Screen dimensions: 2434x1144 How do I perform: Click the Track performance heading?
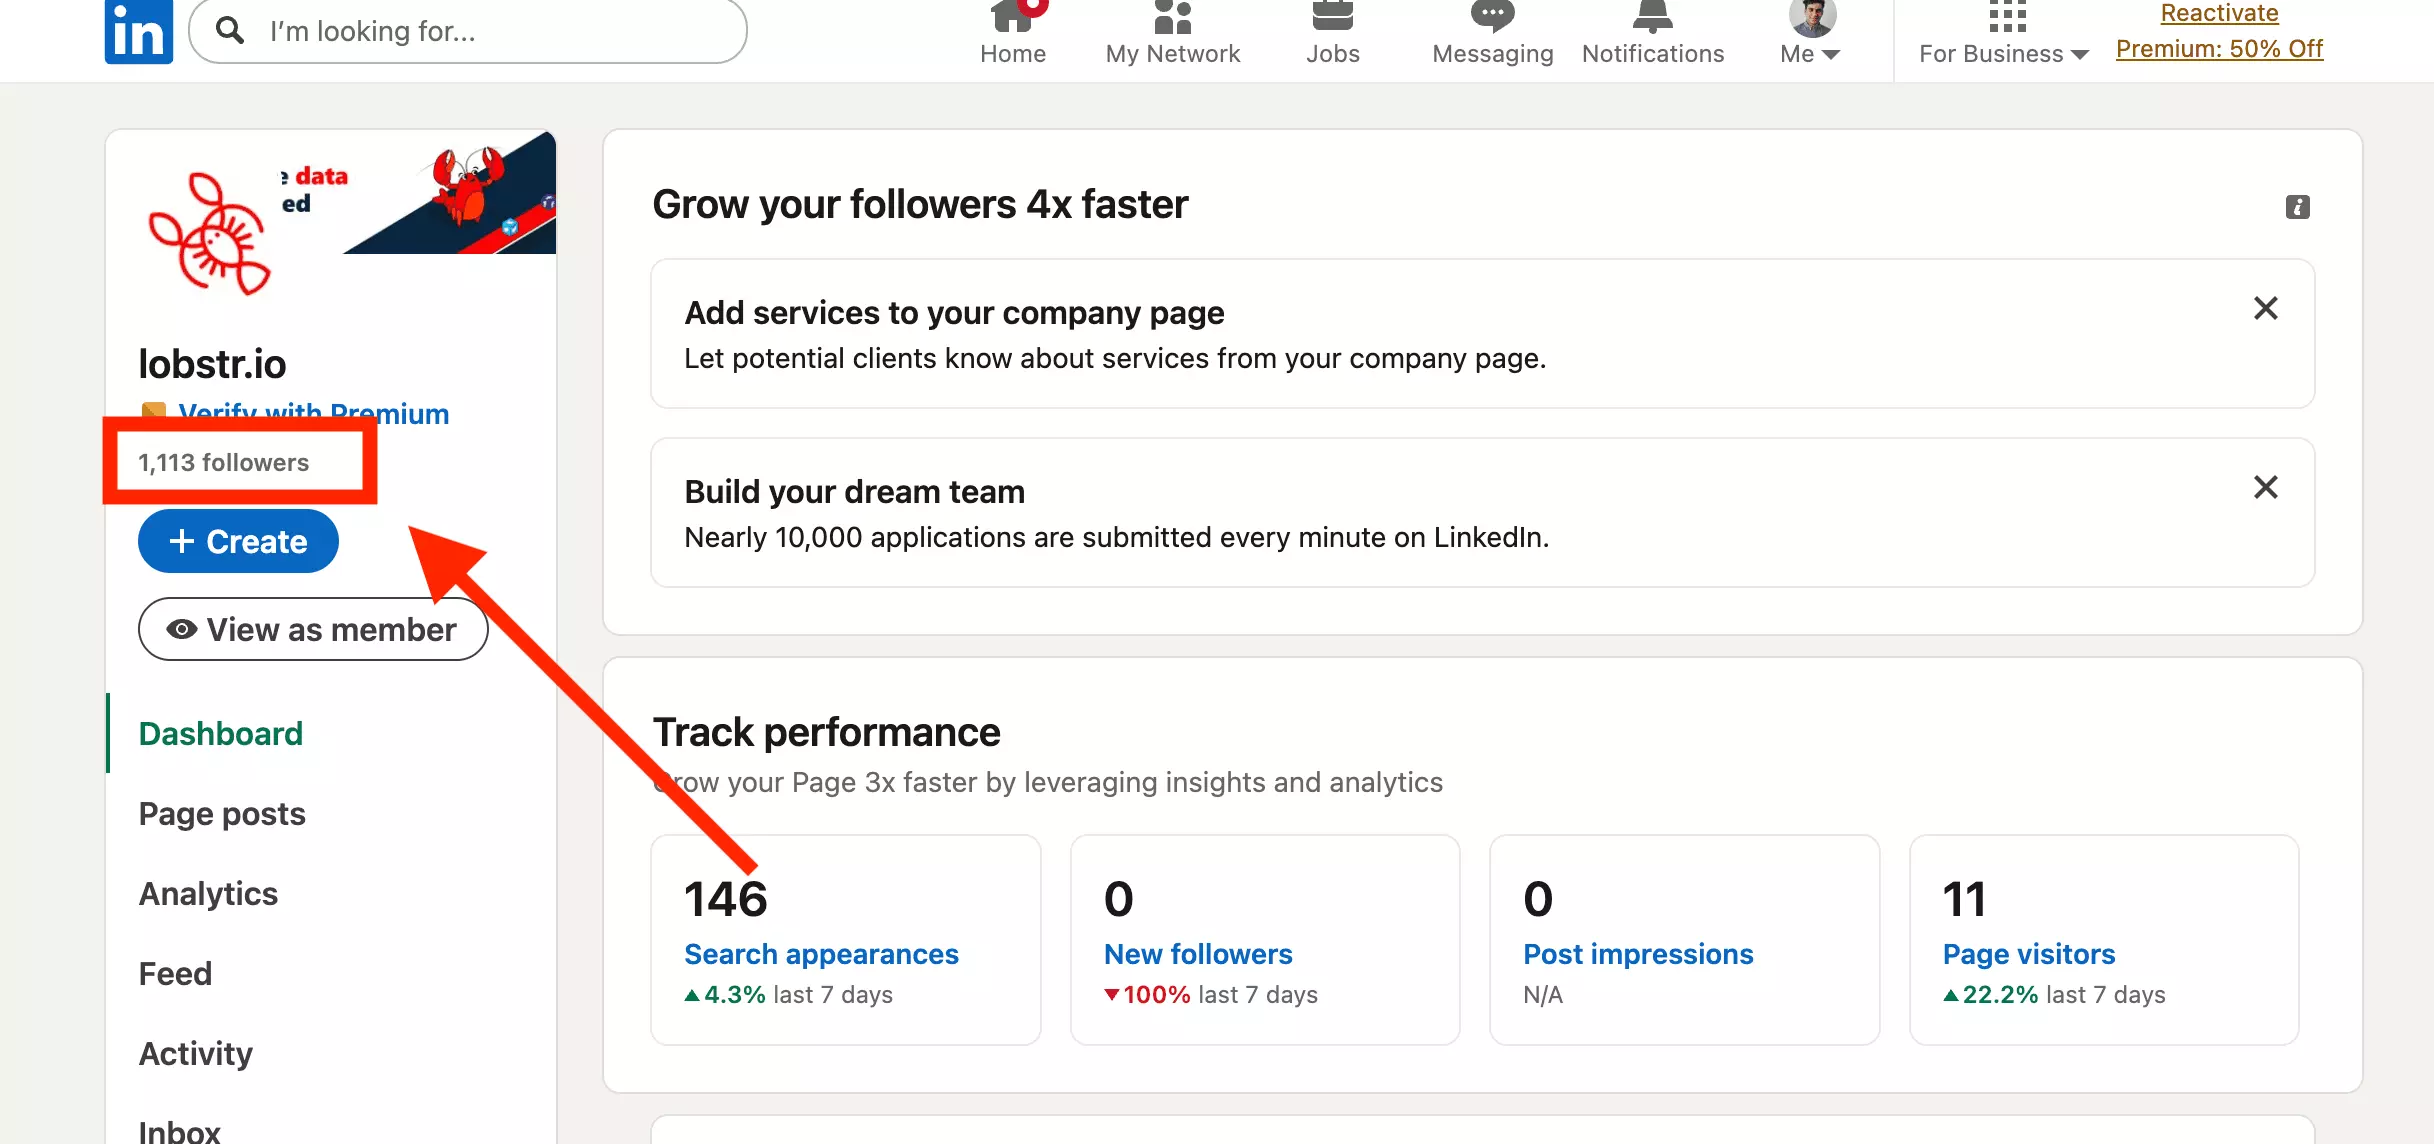[x=826, y=732]
